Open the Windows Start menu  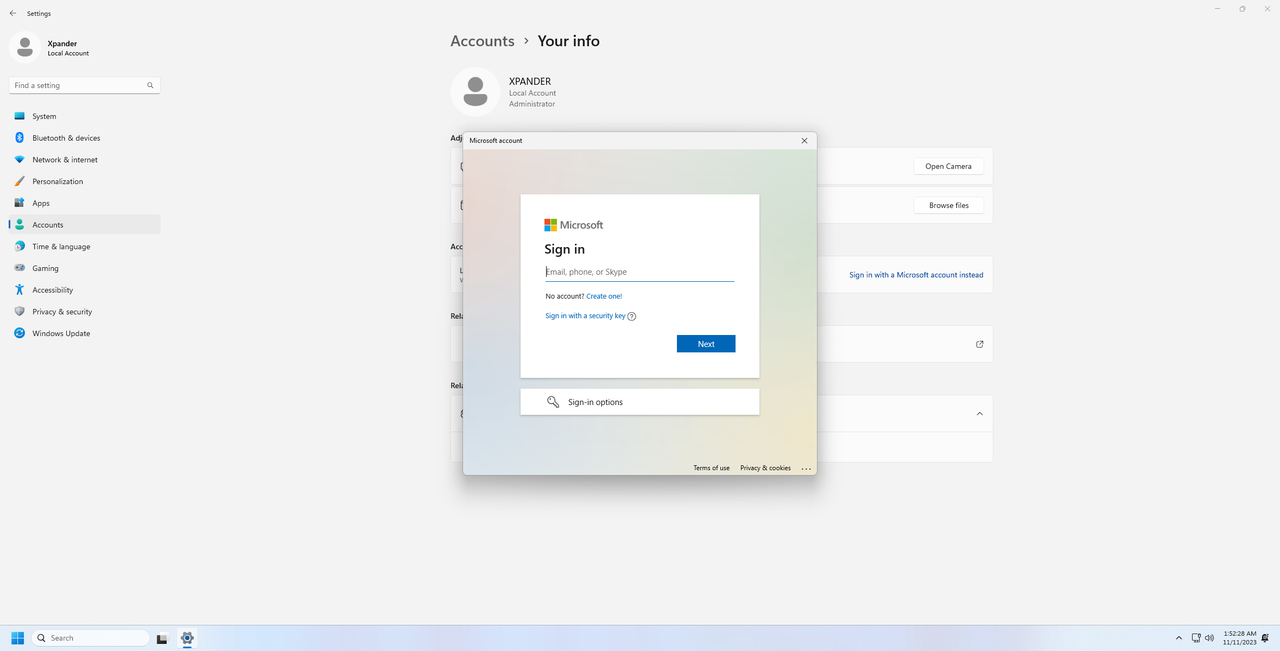tap(17, 638)
